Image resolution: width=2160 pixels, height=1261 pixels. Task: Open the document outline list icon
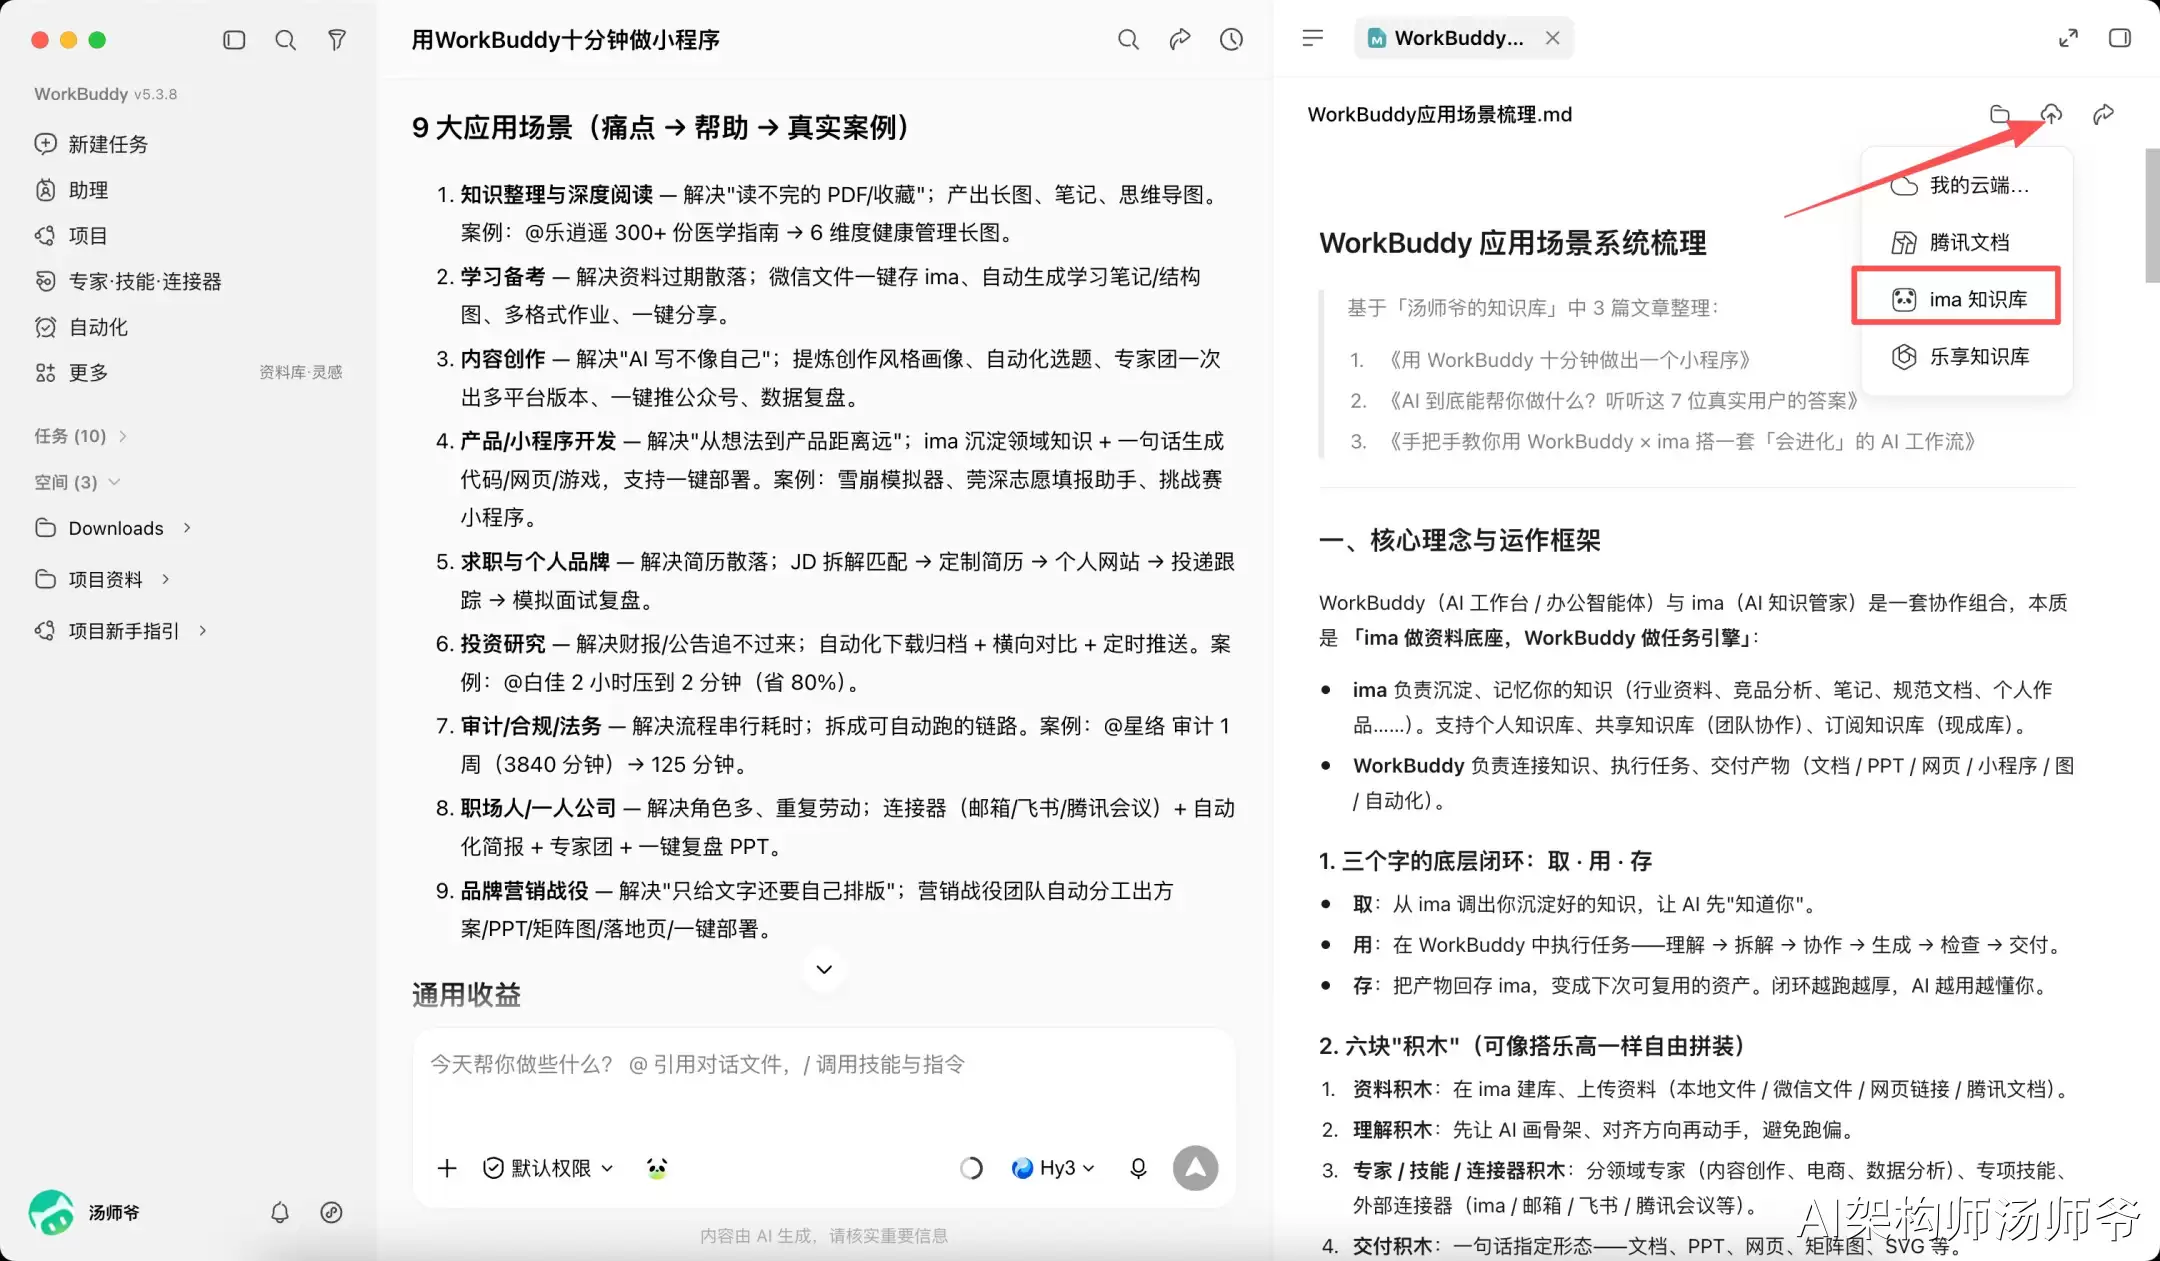(1313, 38)
